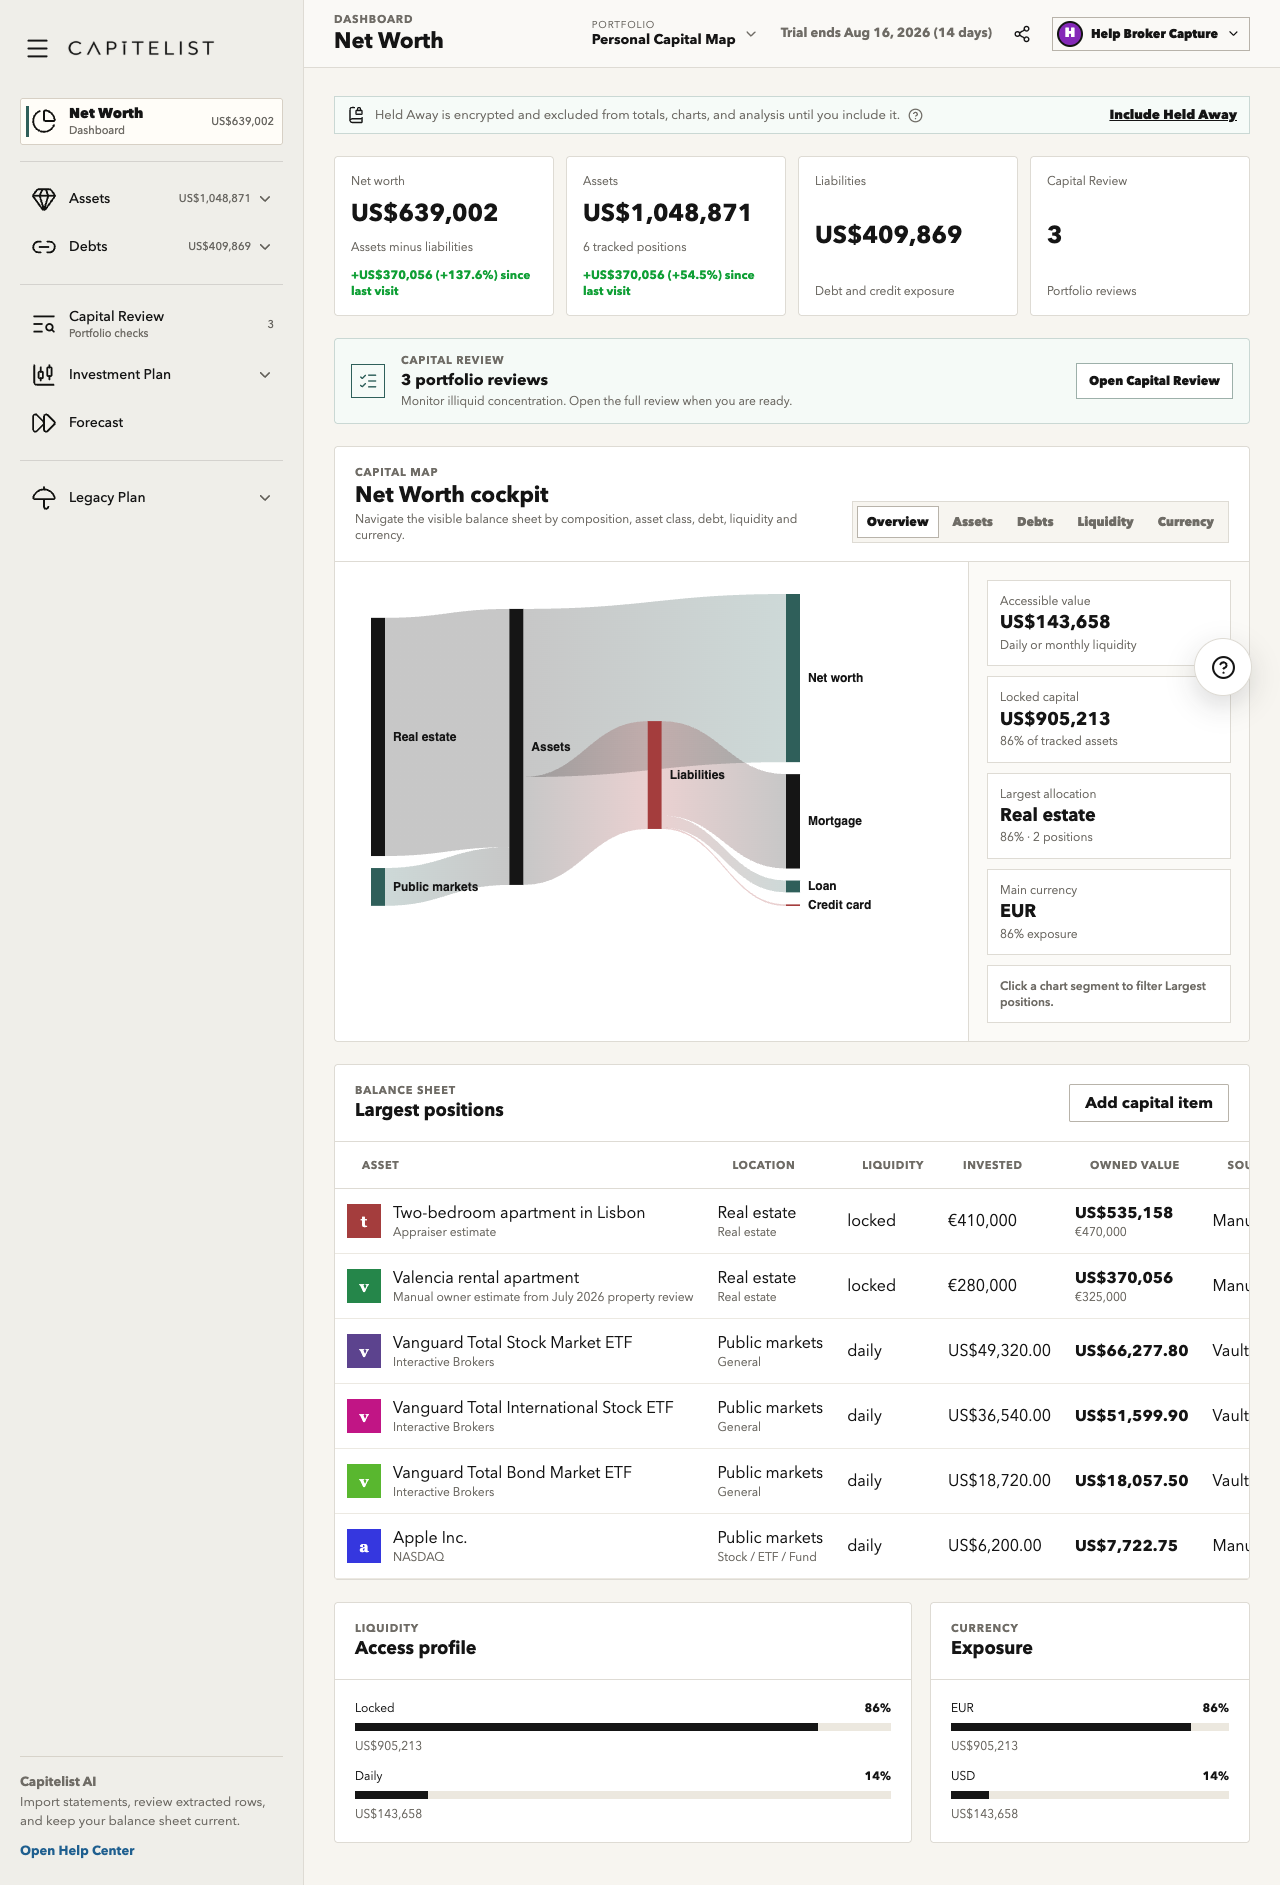The height and width of the screenshot is (1885, 1280).
Task: Click the Assets diamond icon
Action: point(44,199)
